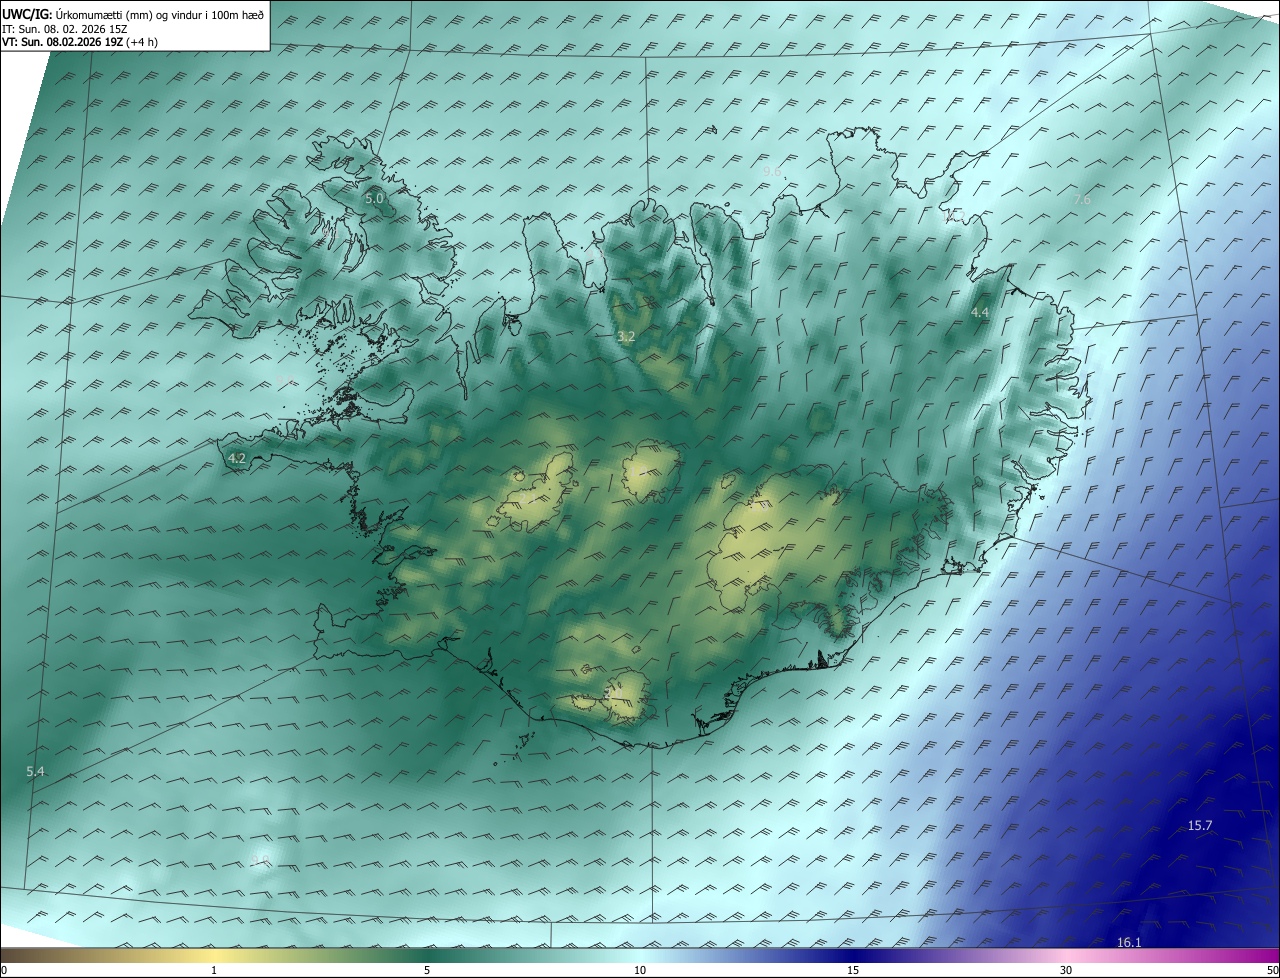Click the 4.2 value label on the west peninsula

pos(237,459)
